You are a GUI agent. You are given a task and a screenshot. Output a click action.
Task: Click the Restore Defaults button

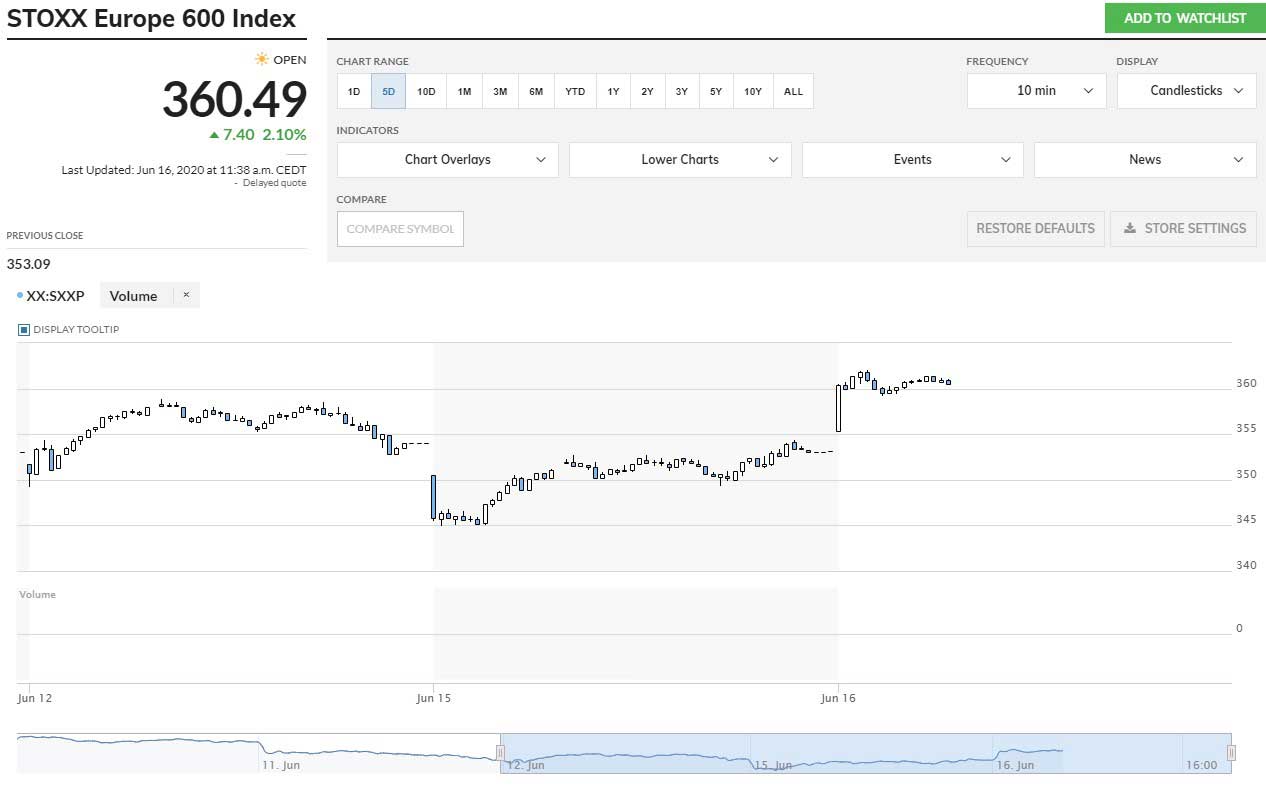point(1035,228)
